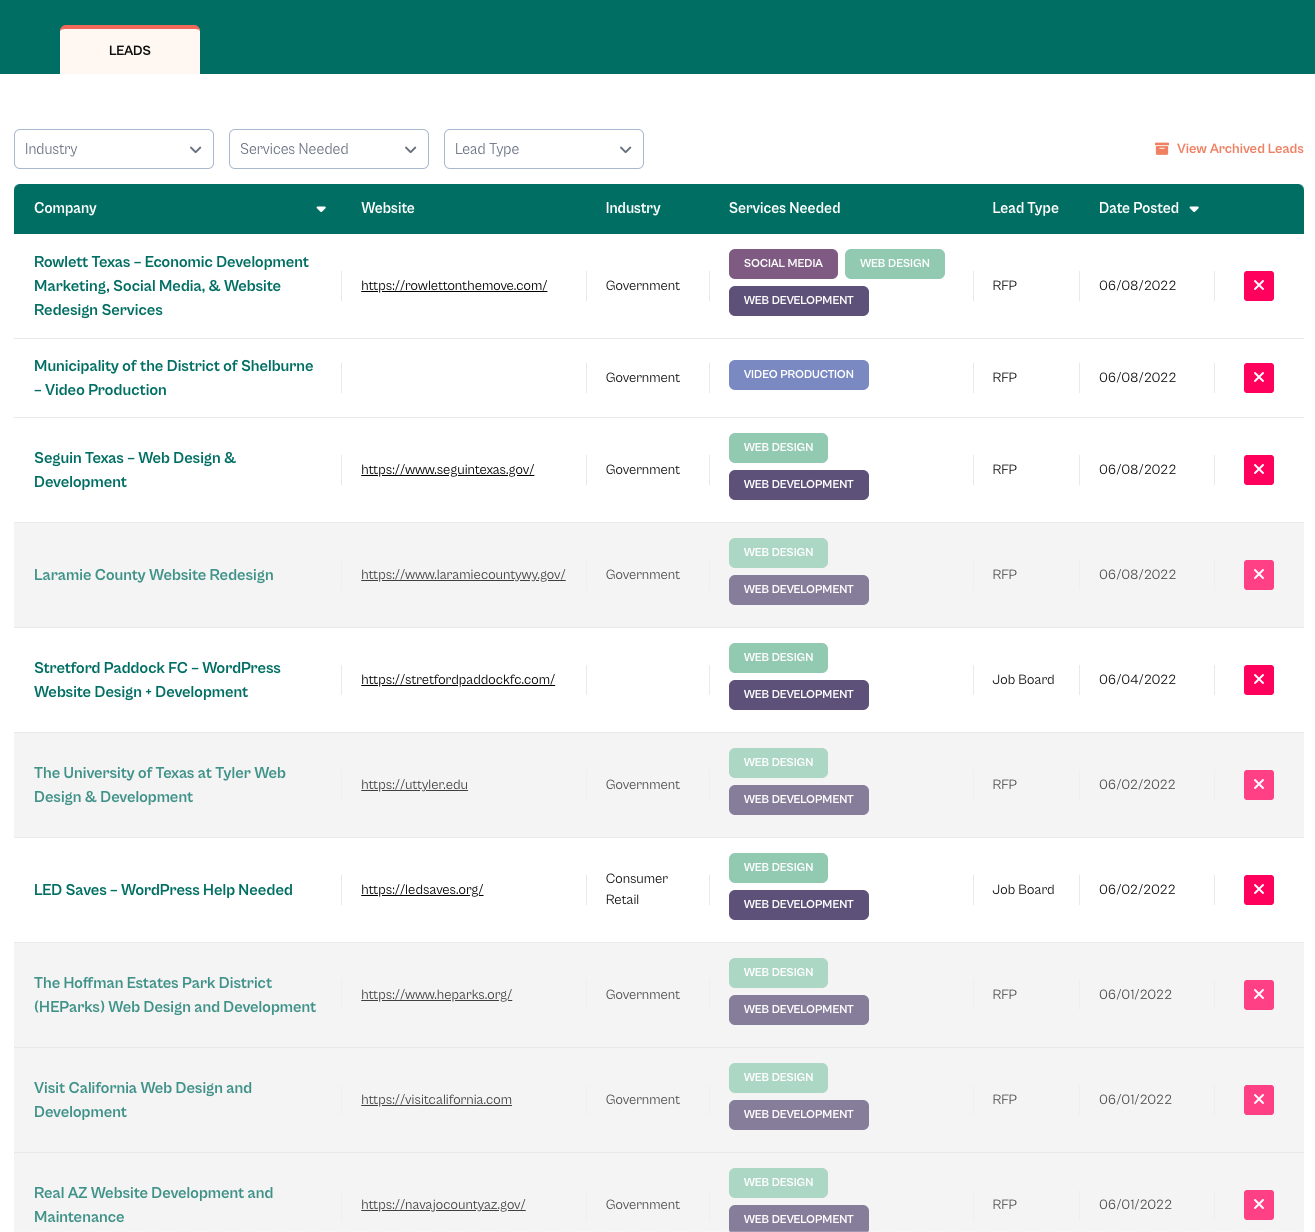Open the Lead Type filter dropdown
This screenshot has width=1315, height=1232.
pos(544,149)
